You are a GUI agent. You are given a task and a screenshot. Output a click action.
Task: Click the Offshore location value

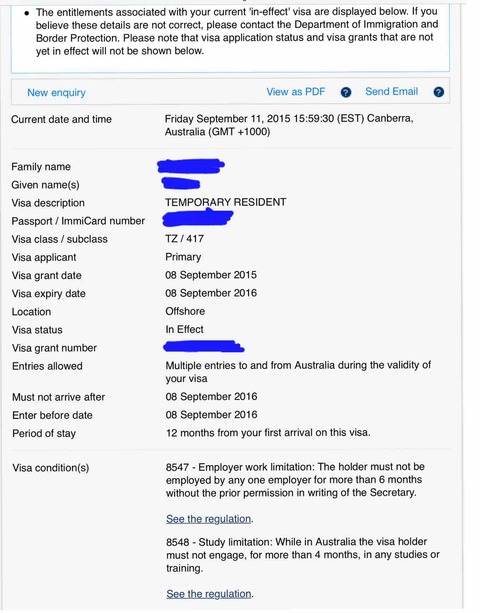185,312
